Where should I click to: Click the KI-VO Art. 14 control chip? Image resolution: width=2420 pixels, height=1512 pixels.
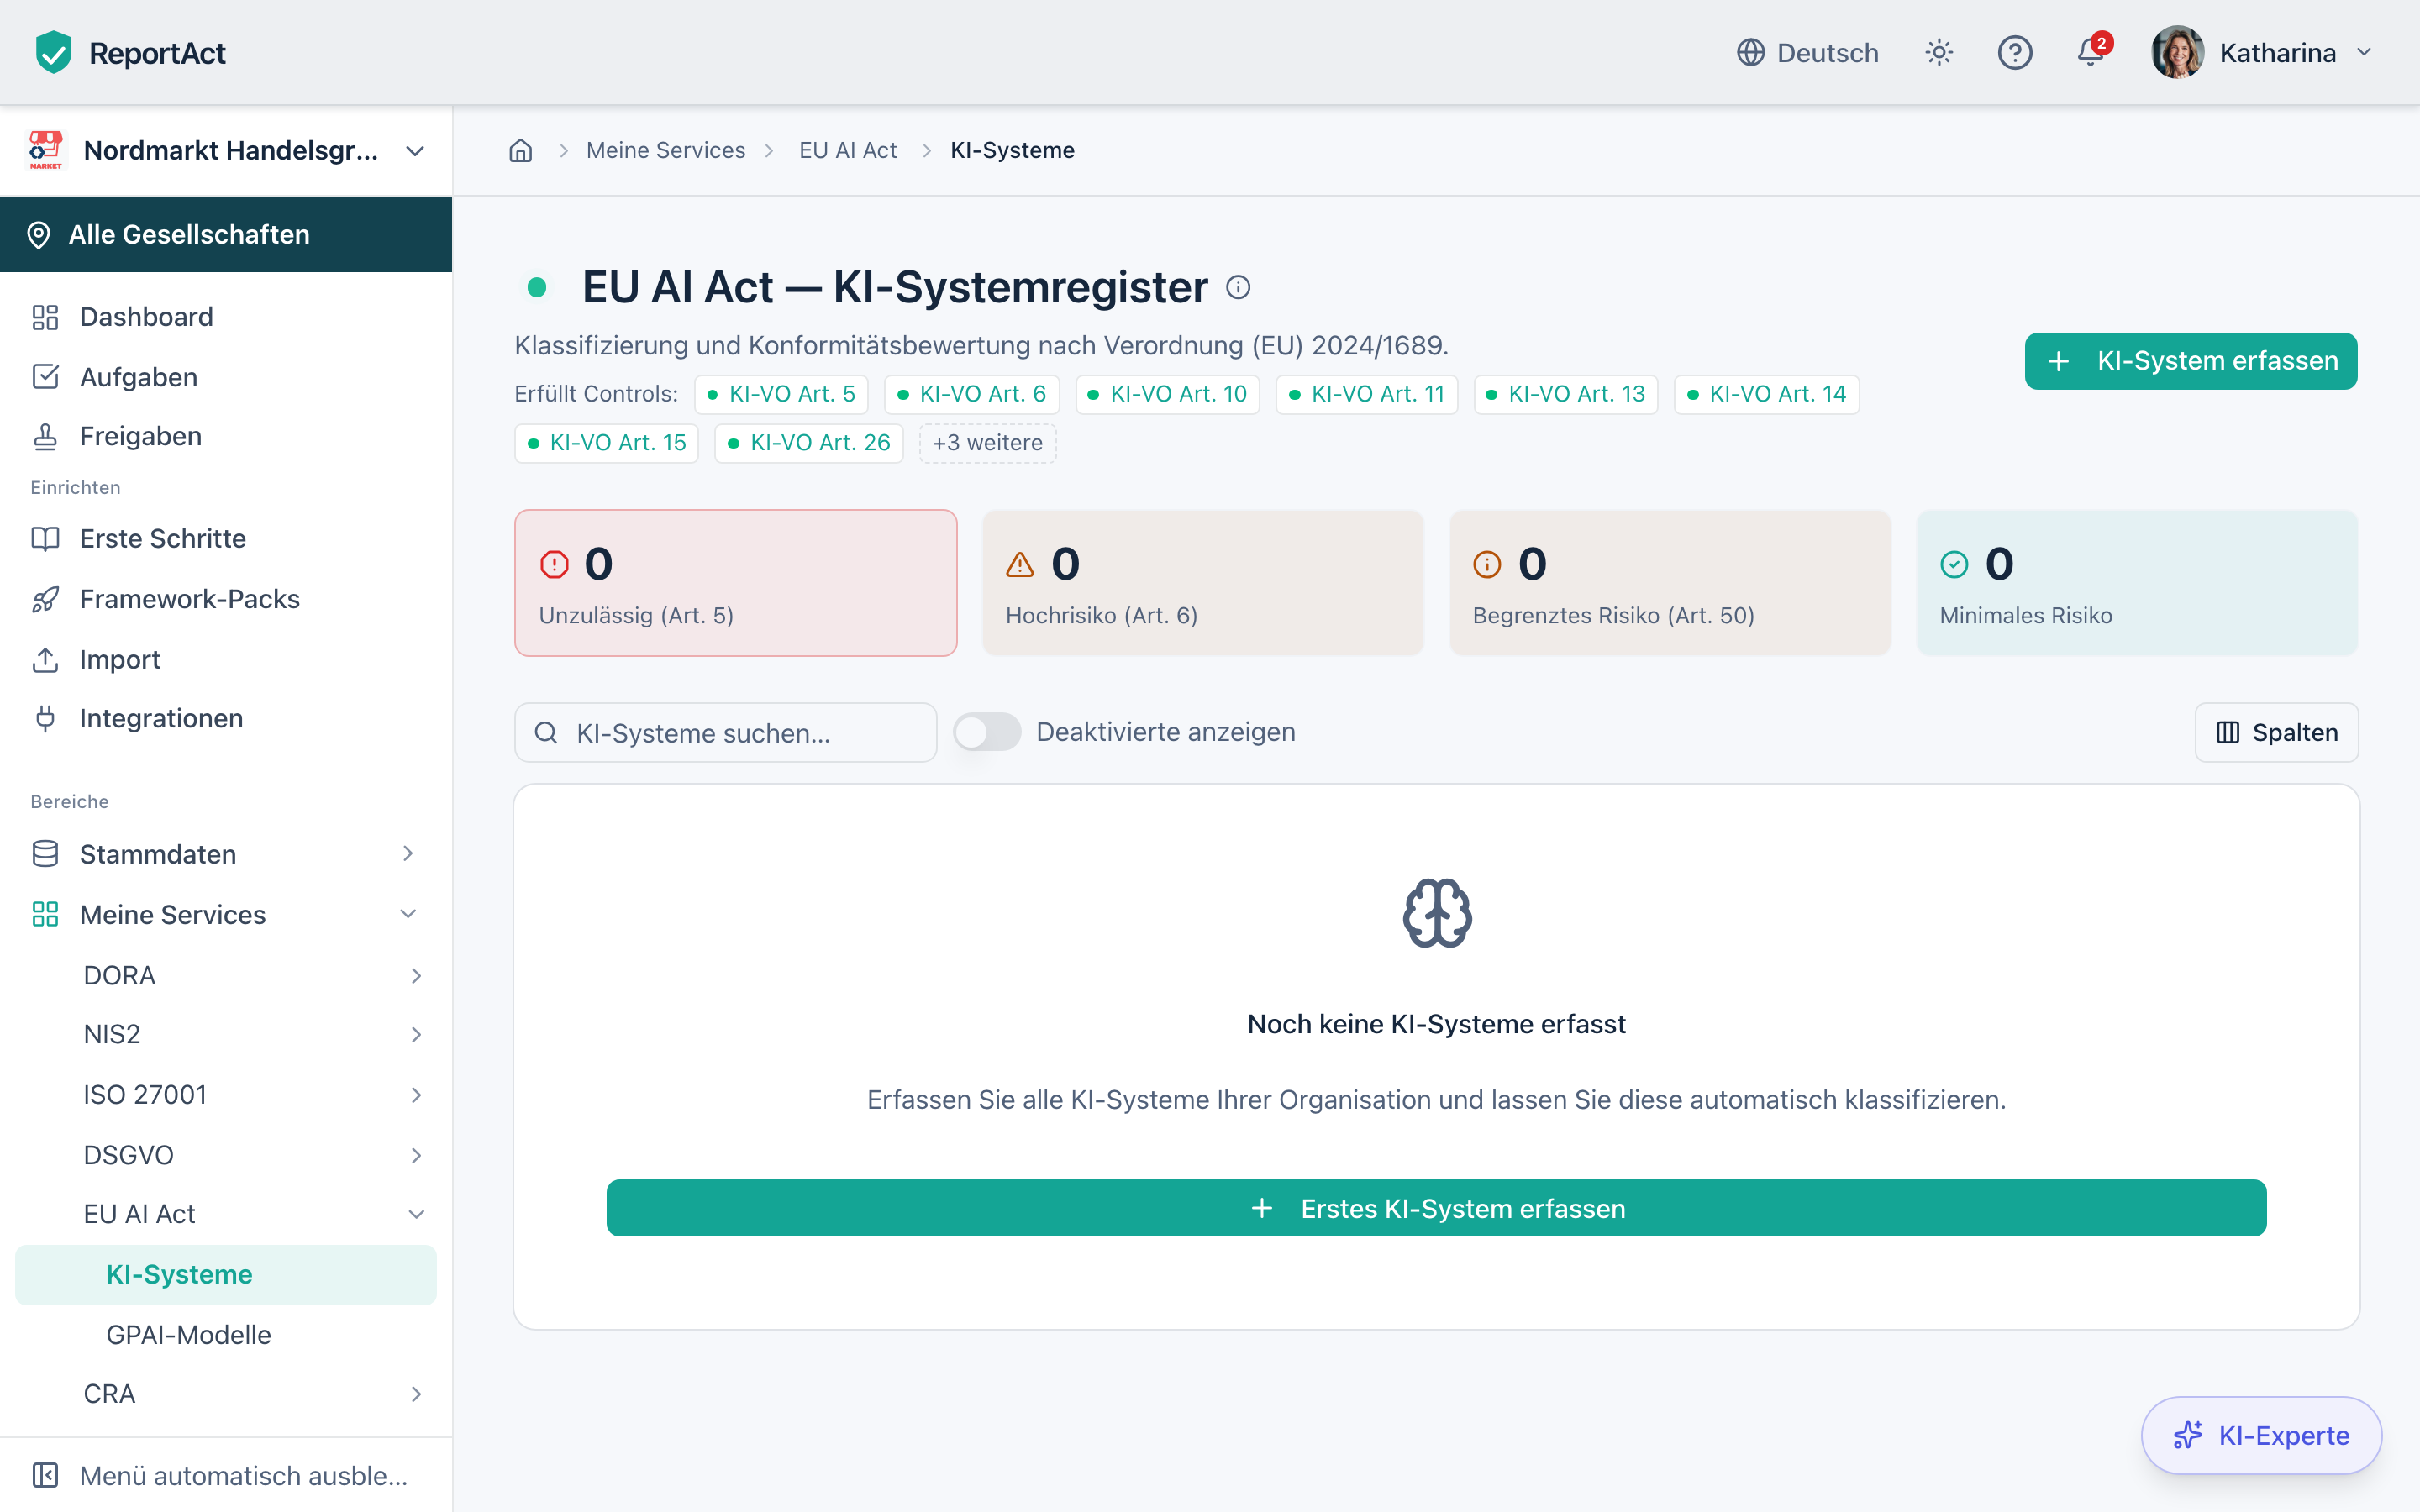coord(1767,394)
